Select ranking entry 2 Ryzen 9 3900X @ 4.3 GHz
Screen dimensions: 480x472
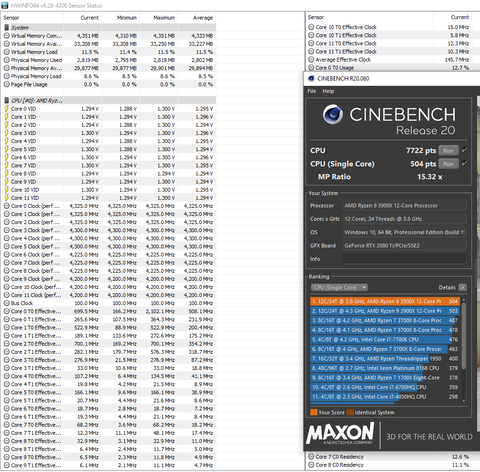coord(385,311)
